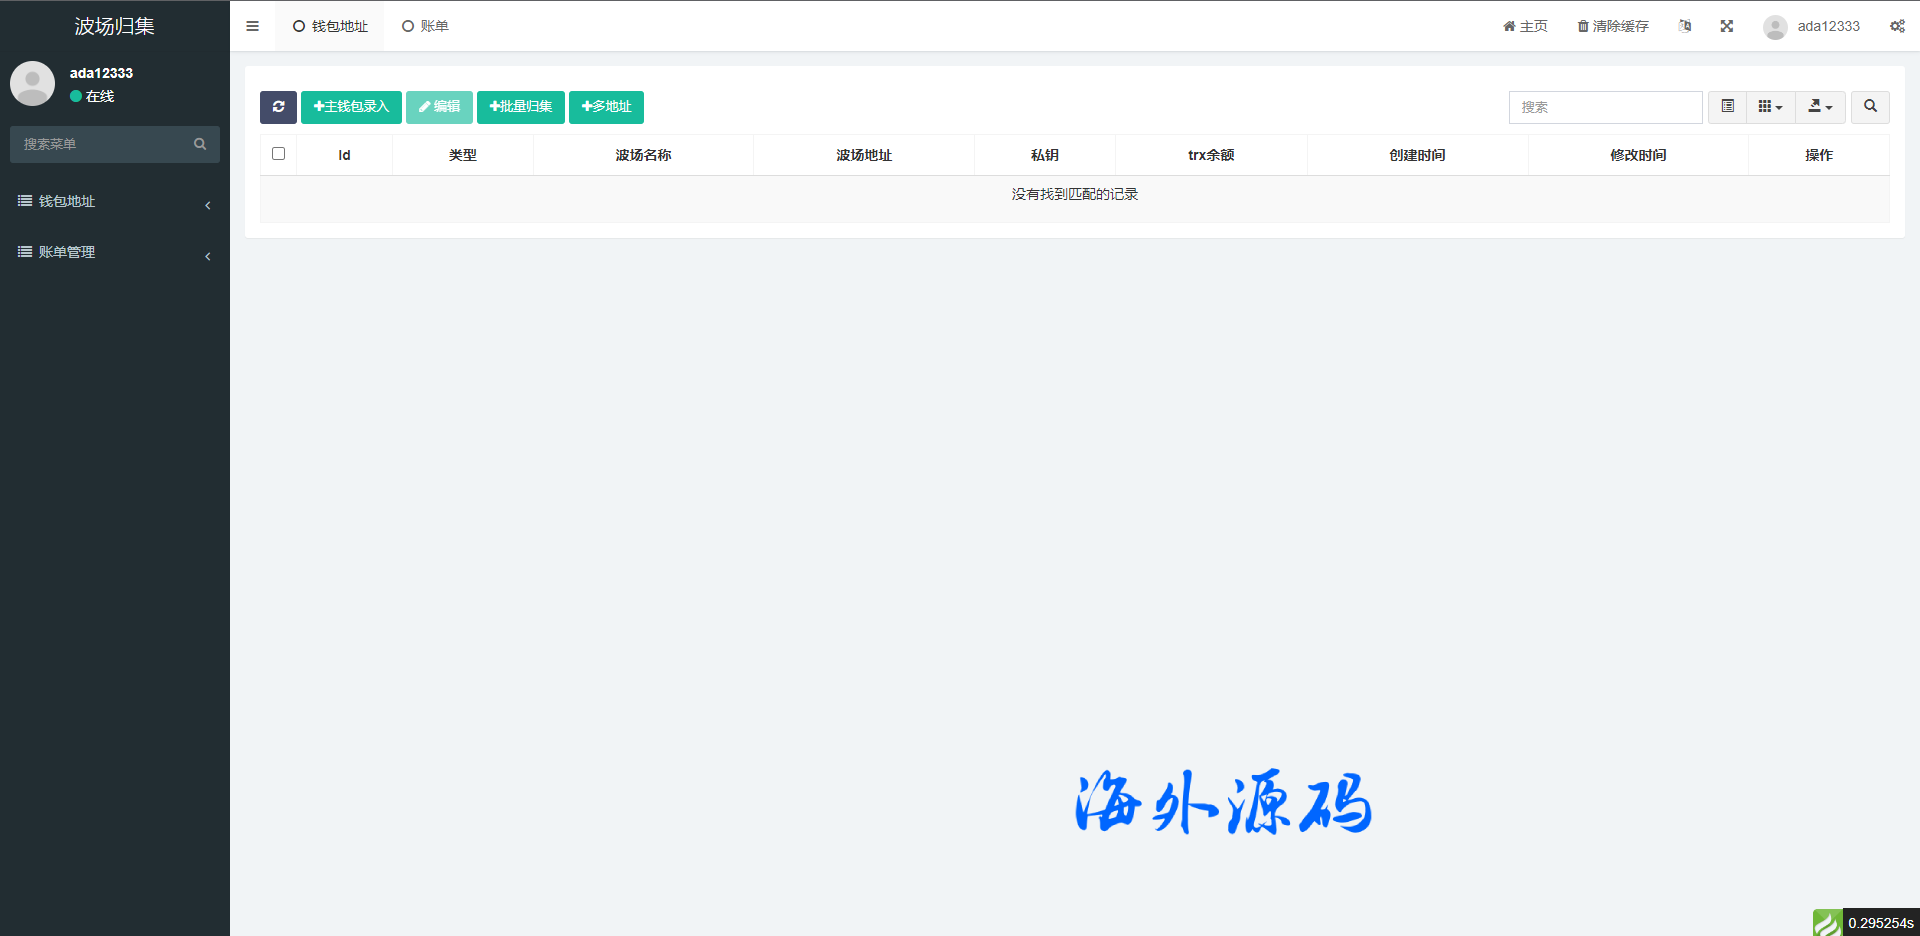Open the columns grid dropdown
1920x936 pixels.
1770,107
